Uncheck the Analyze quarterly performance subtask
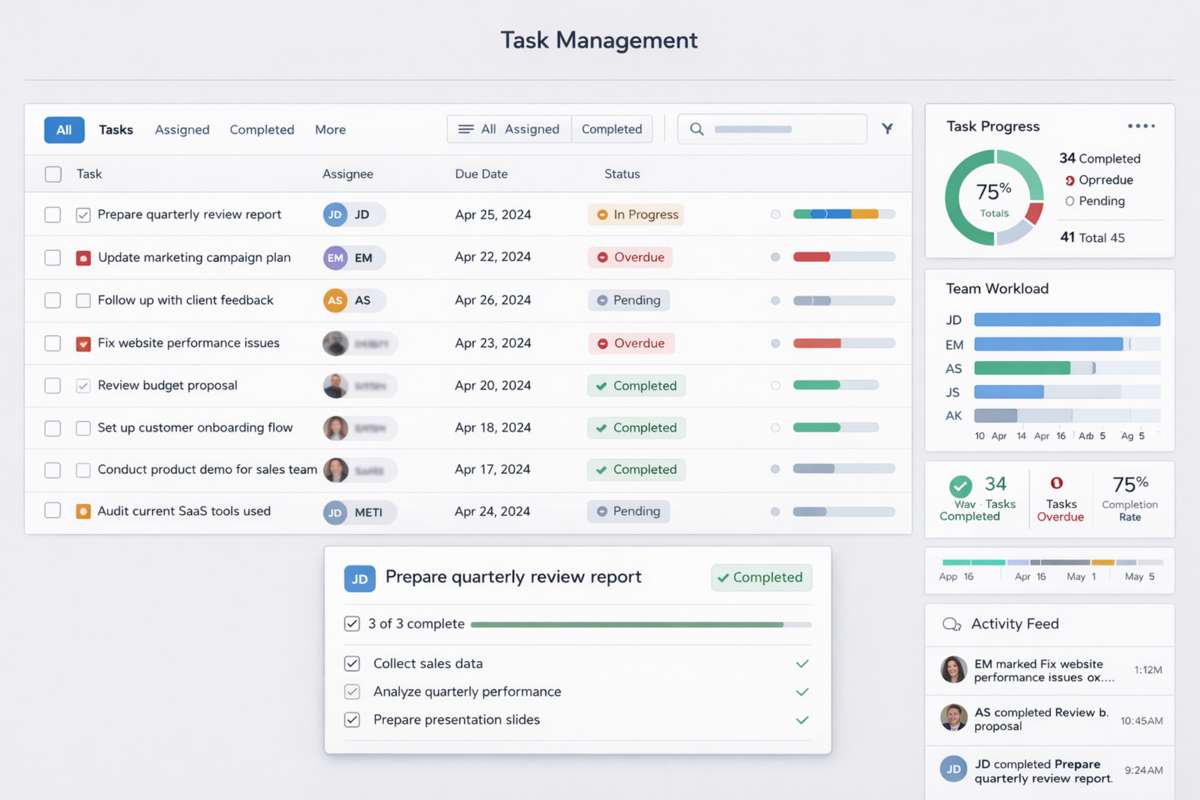 (x=352, y=691)
